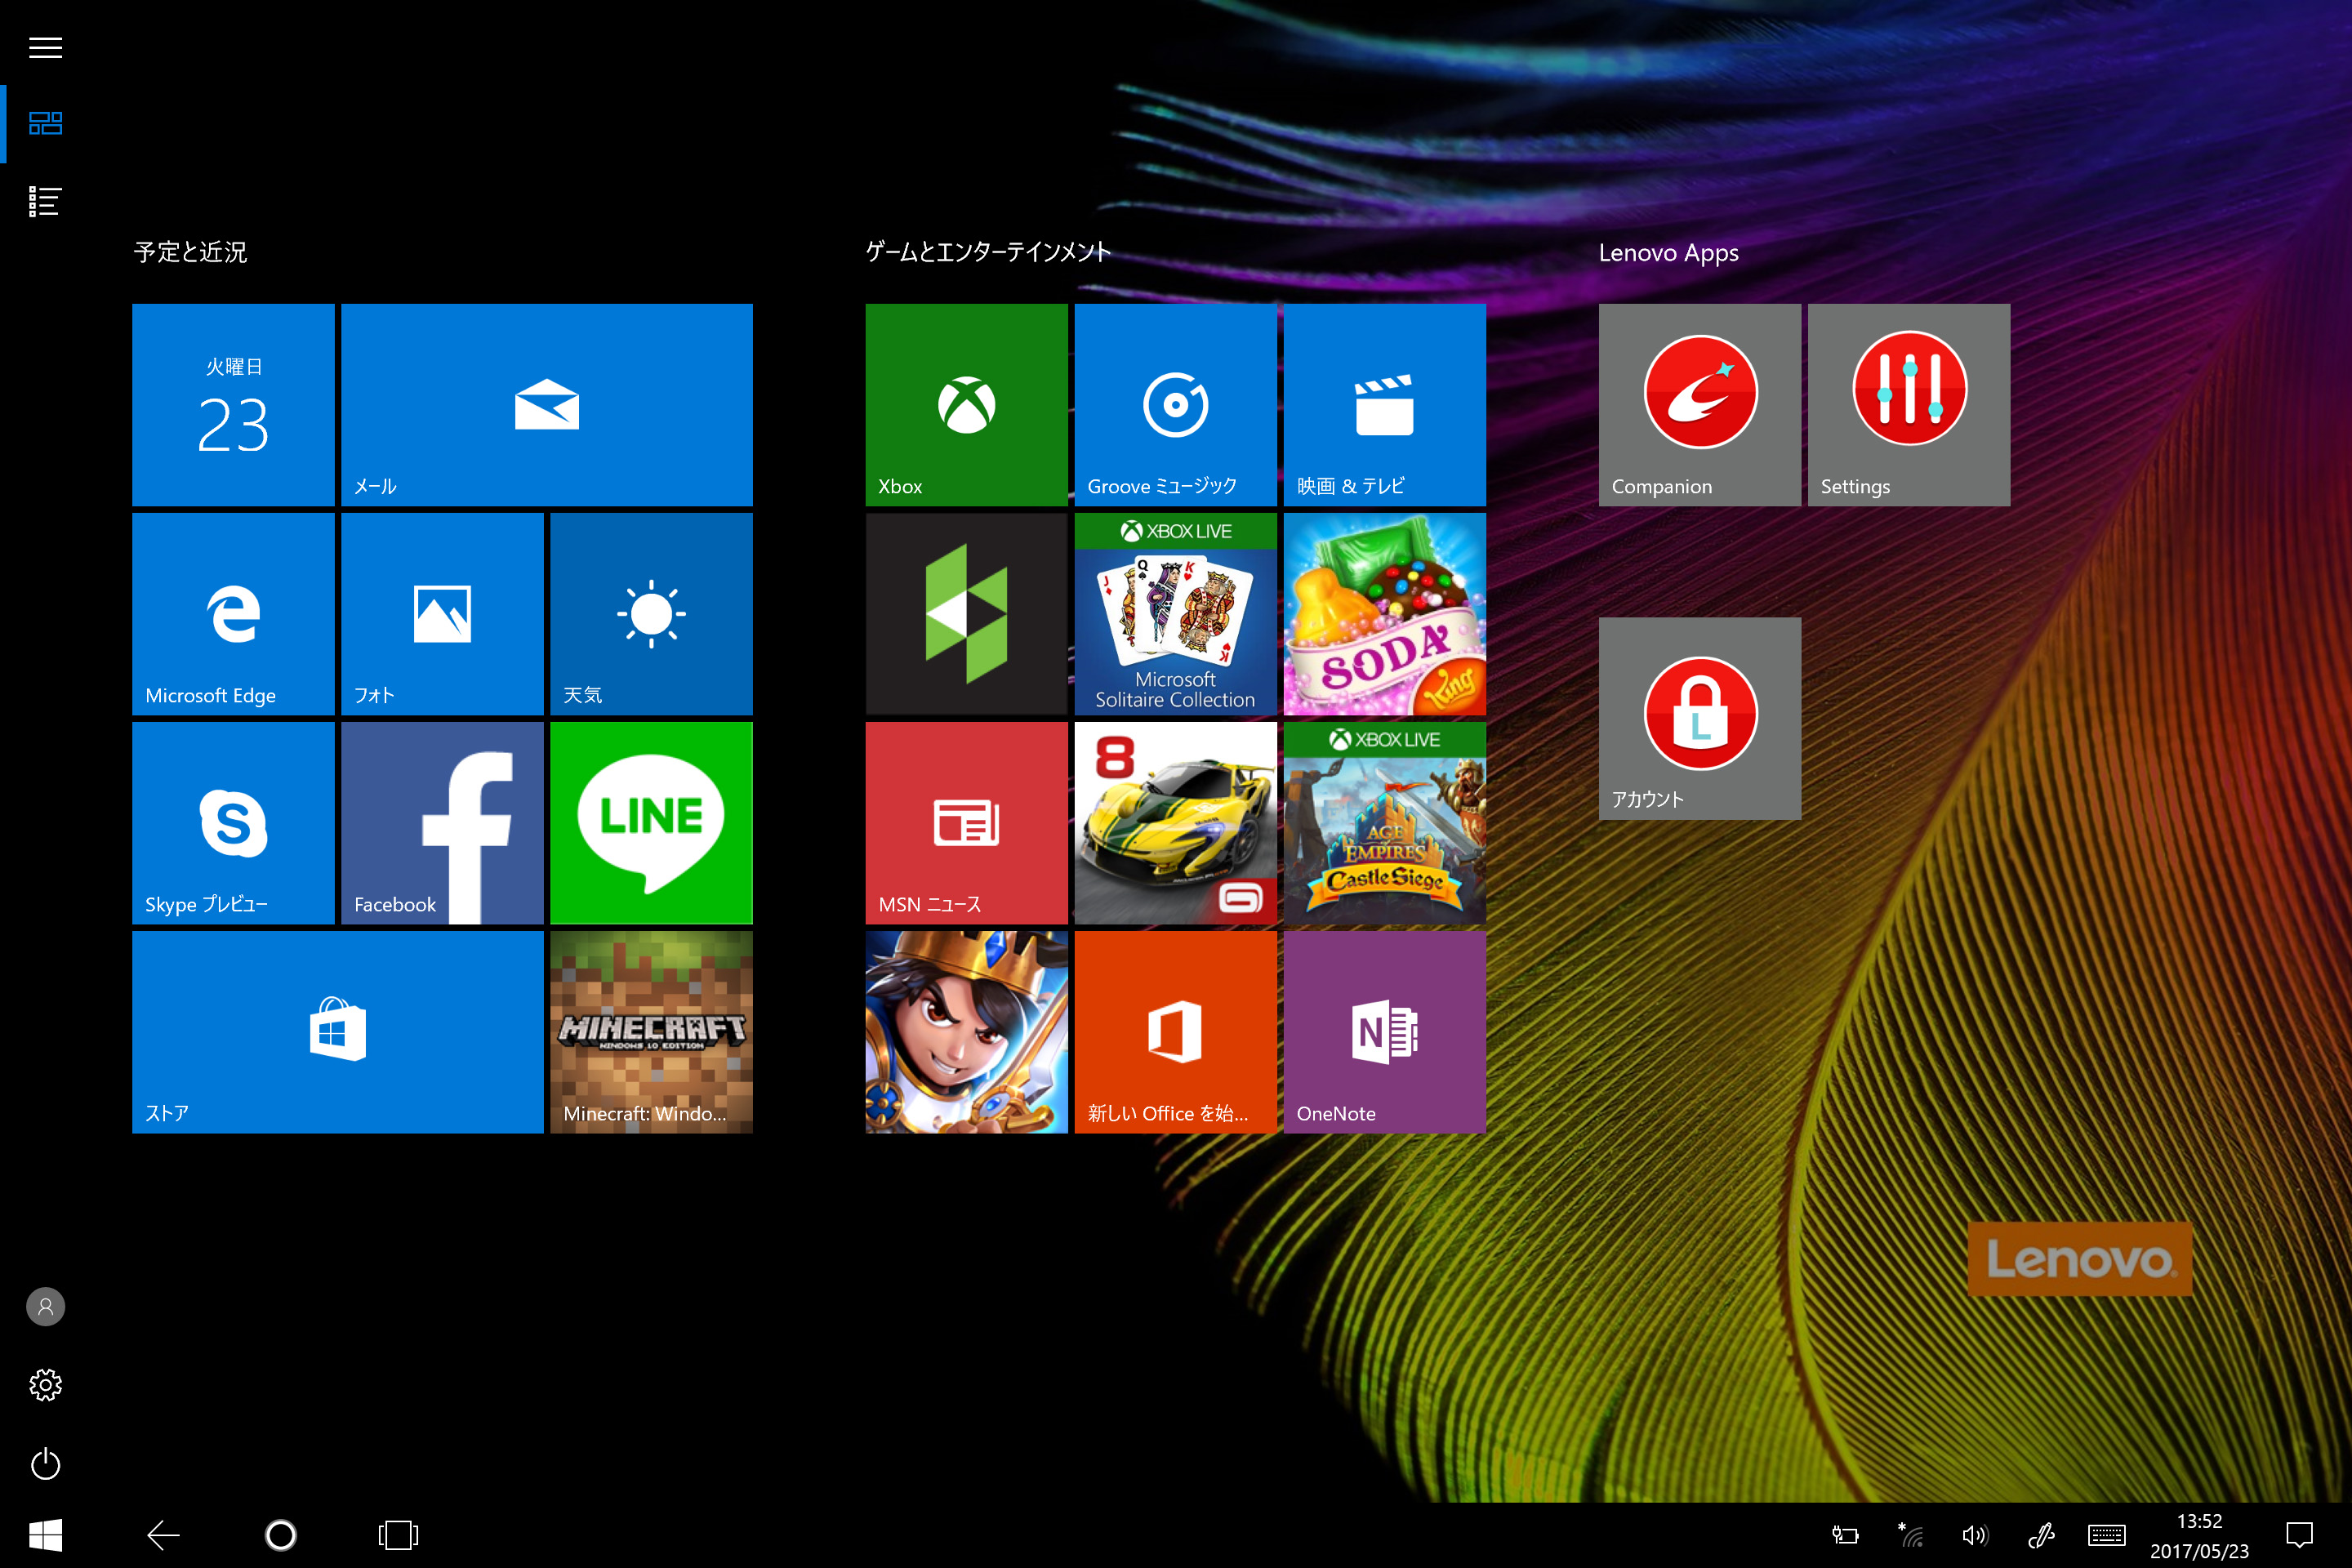Open the Lenovo アカウント lock app
The height and width of the screenshot is (1568, 2352).
pyautogui.click(x=1699, y=717)
